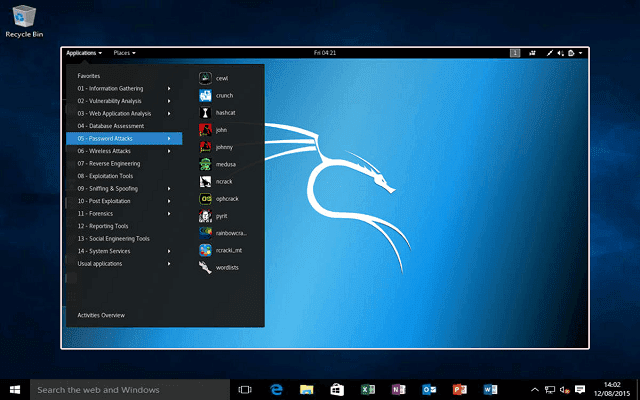Image resolution: width=640 pixels, height=400 pixels.
Task: Click the Kali clock Fri 04:21
Action: 325,53
